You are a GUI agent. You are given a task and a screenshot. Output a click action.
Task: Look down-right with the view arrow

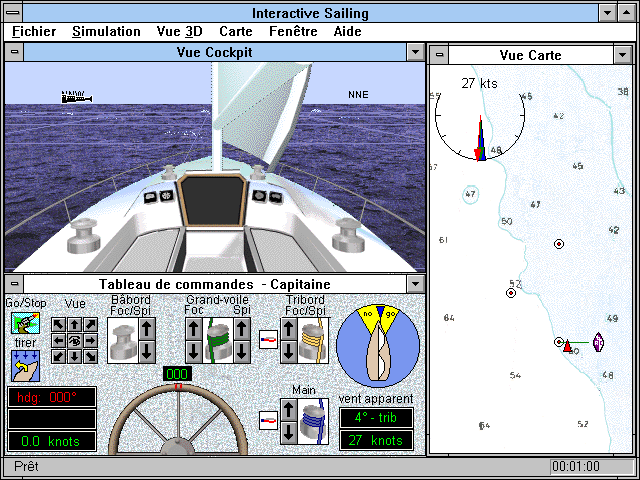point(90,356)
